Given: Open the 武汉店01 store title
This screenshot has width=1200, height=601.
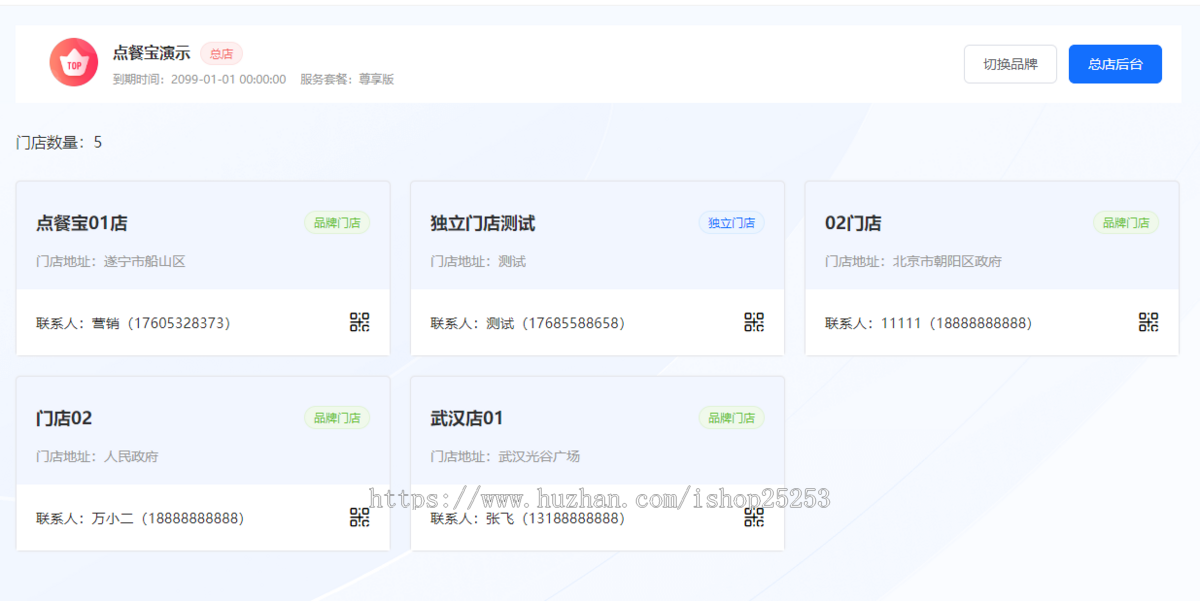Looking at the screenshot, I should pos(467,418).
